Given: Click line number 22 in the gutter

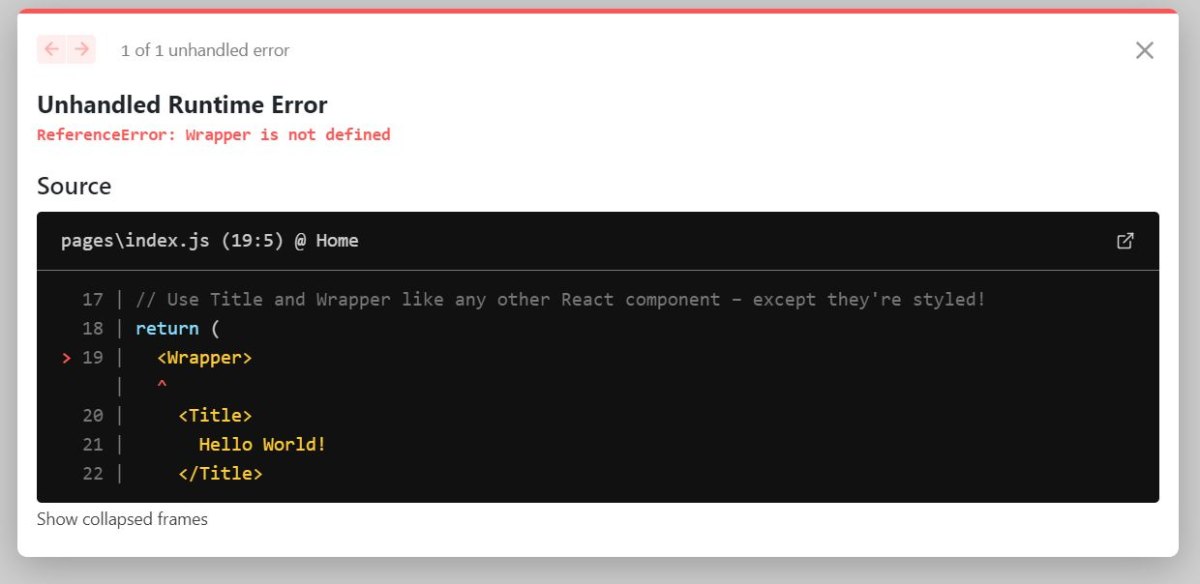Looking at the screenshot, I should click(93, 473).
